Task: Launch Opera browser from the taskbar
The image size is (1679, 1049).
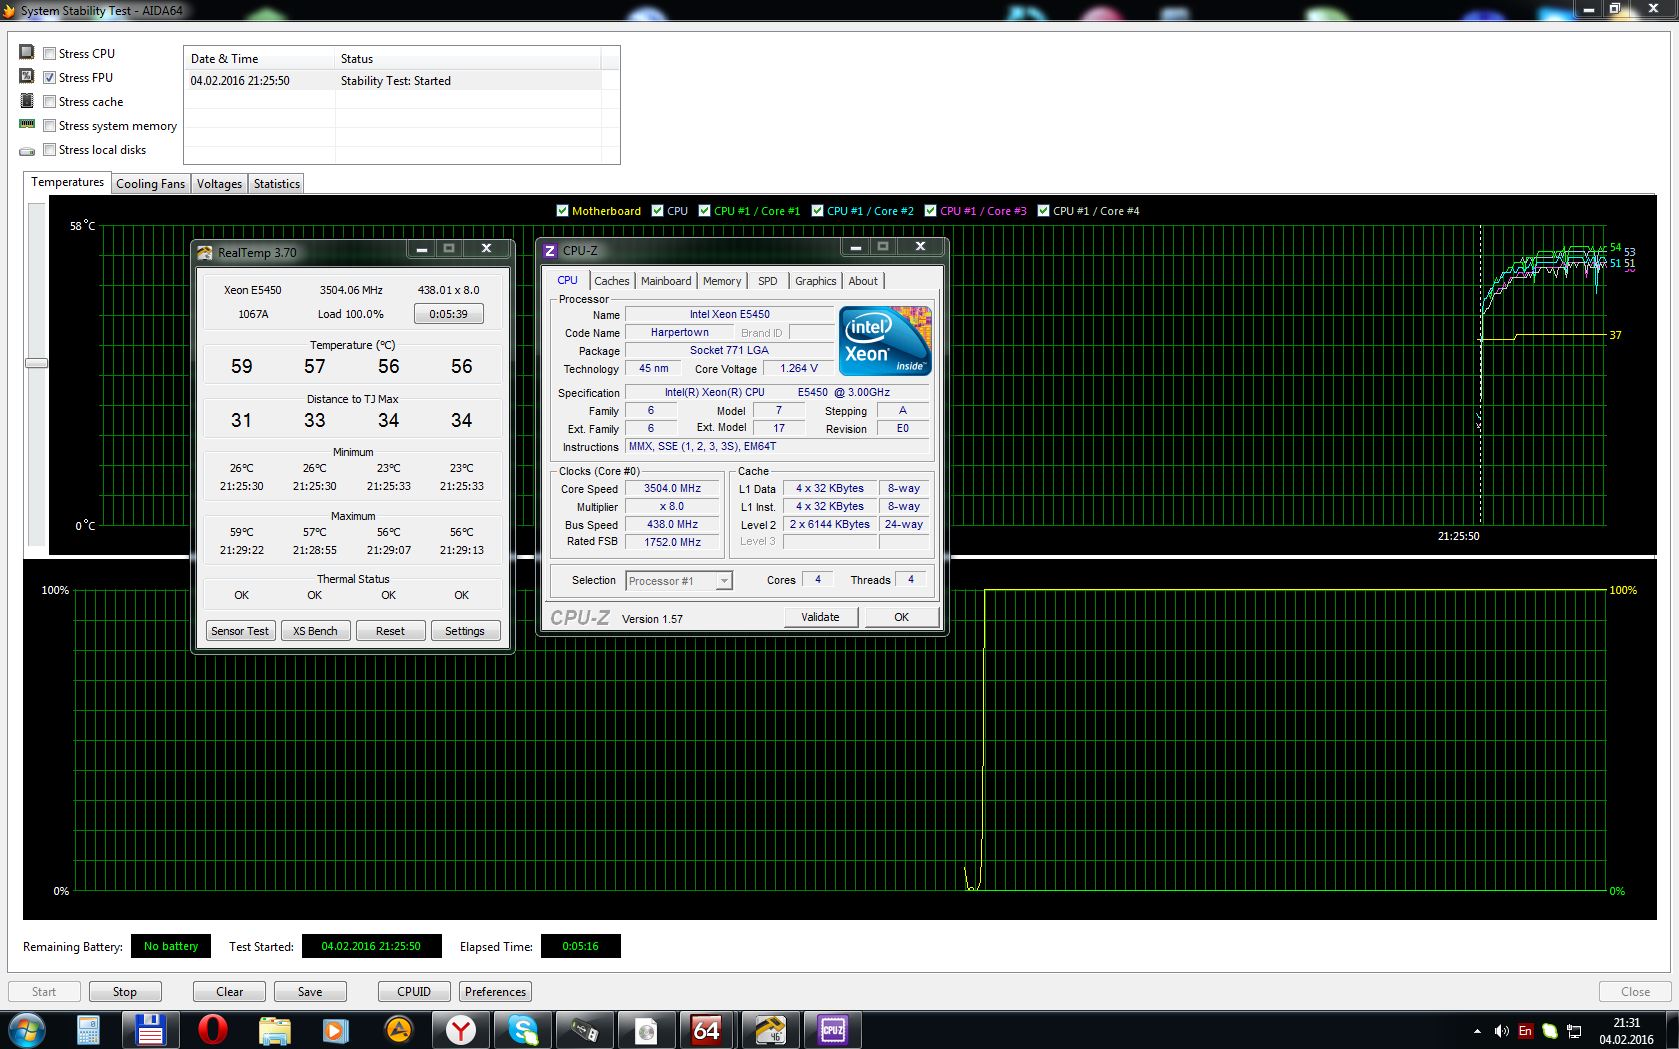Action: [212, 1030]
